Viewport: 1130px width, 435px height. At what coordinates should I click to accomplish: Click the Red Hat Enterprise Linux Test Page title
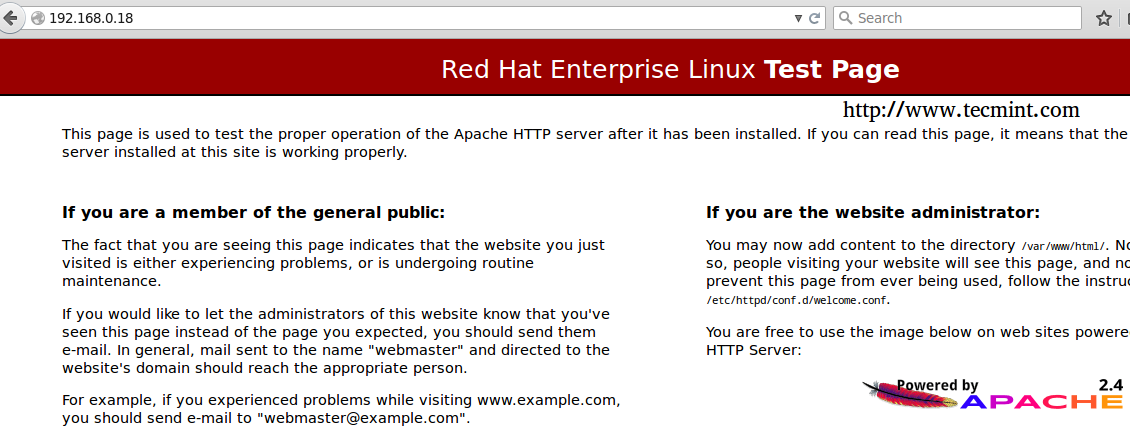pos(670,69)
